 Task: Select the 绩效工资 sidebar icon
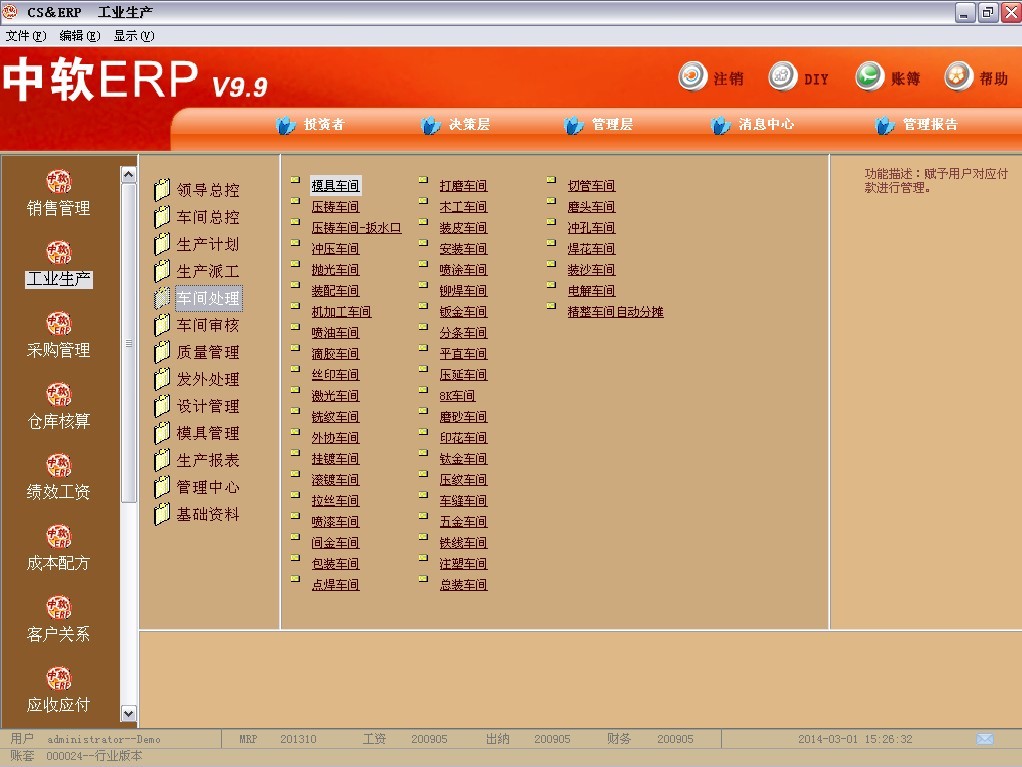59,467
